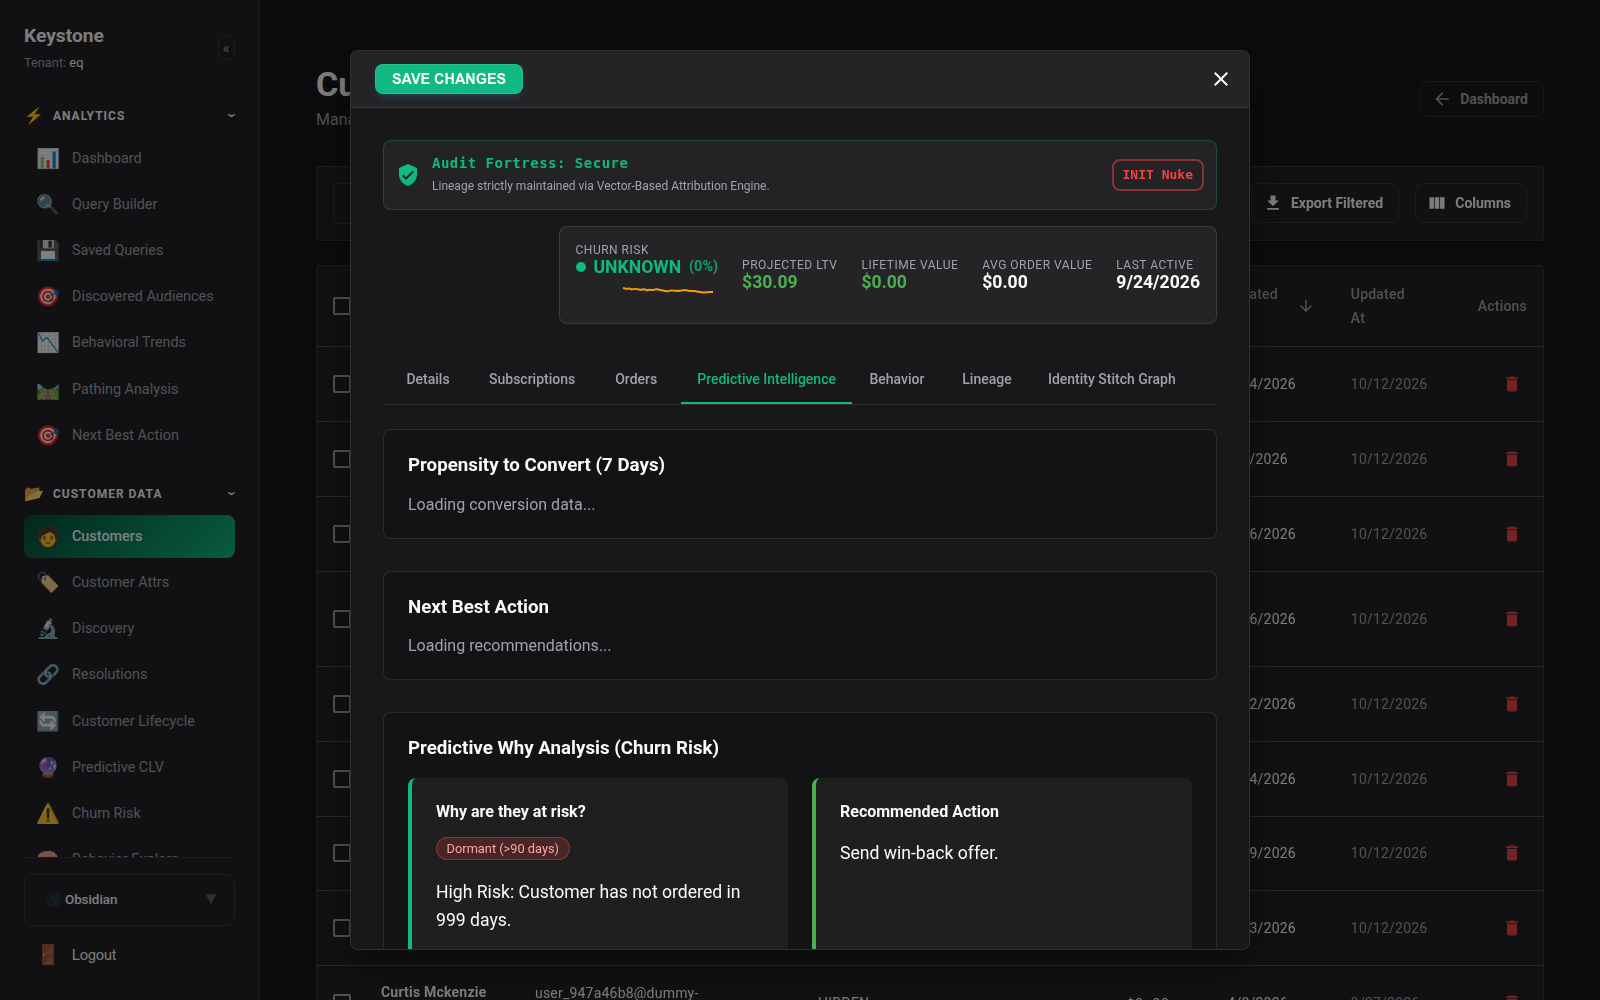Sort by the Created column arrow
The width and height of the screenshot is (1600, 1000).
point(1306,306)
